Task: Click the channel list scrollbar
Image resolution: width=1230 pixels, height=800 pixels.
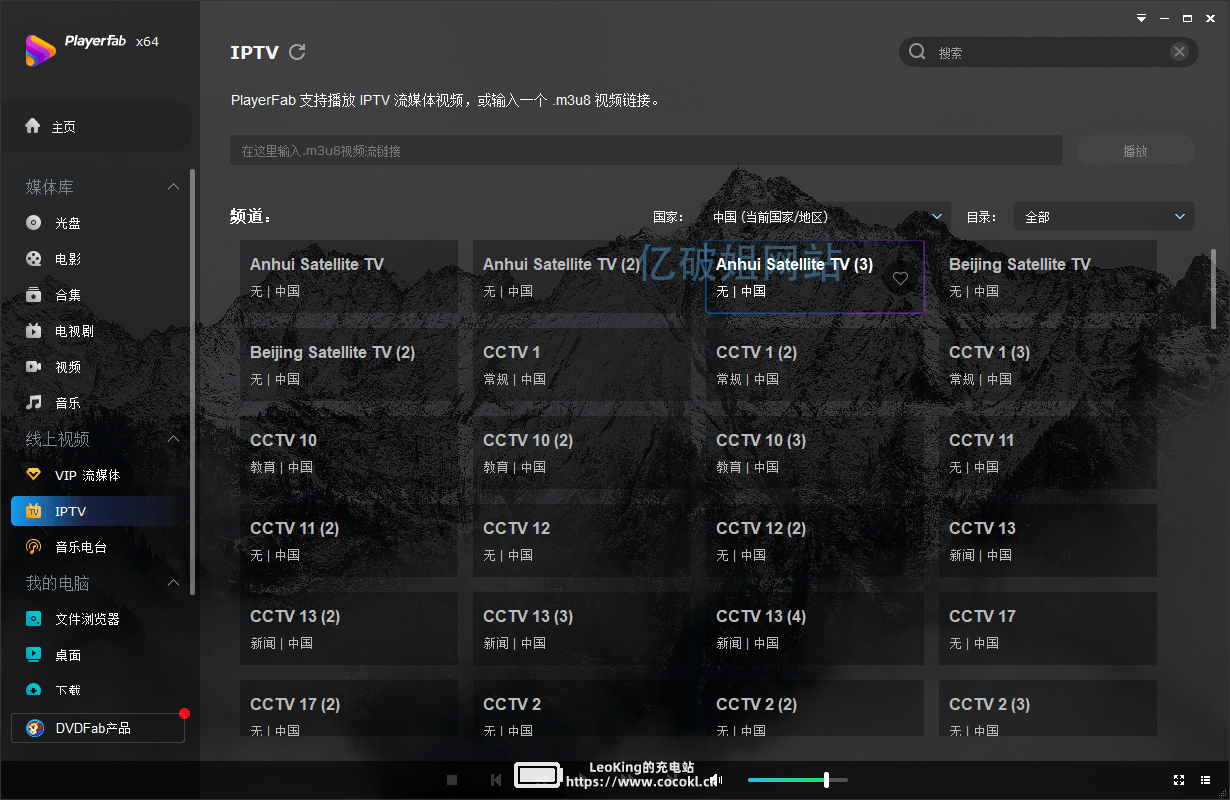Action: coord(1214,289)
